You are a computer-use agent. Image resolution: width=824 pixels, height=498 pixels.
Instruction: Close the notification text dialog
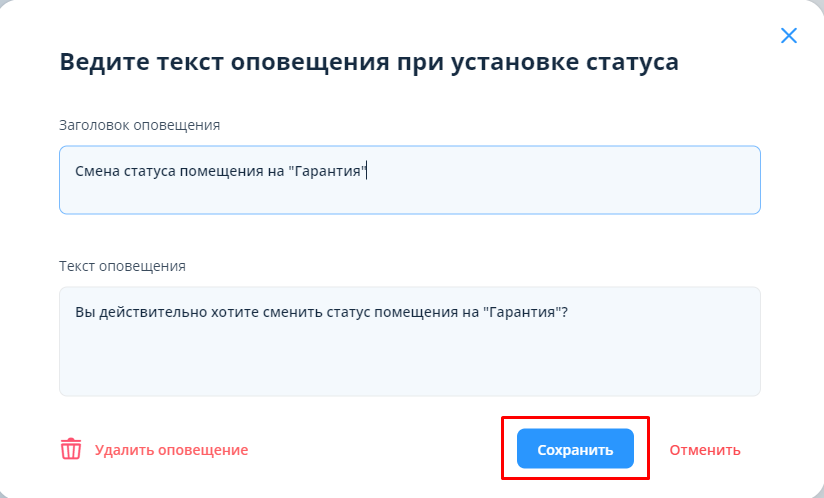(789, 36)
